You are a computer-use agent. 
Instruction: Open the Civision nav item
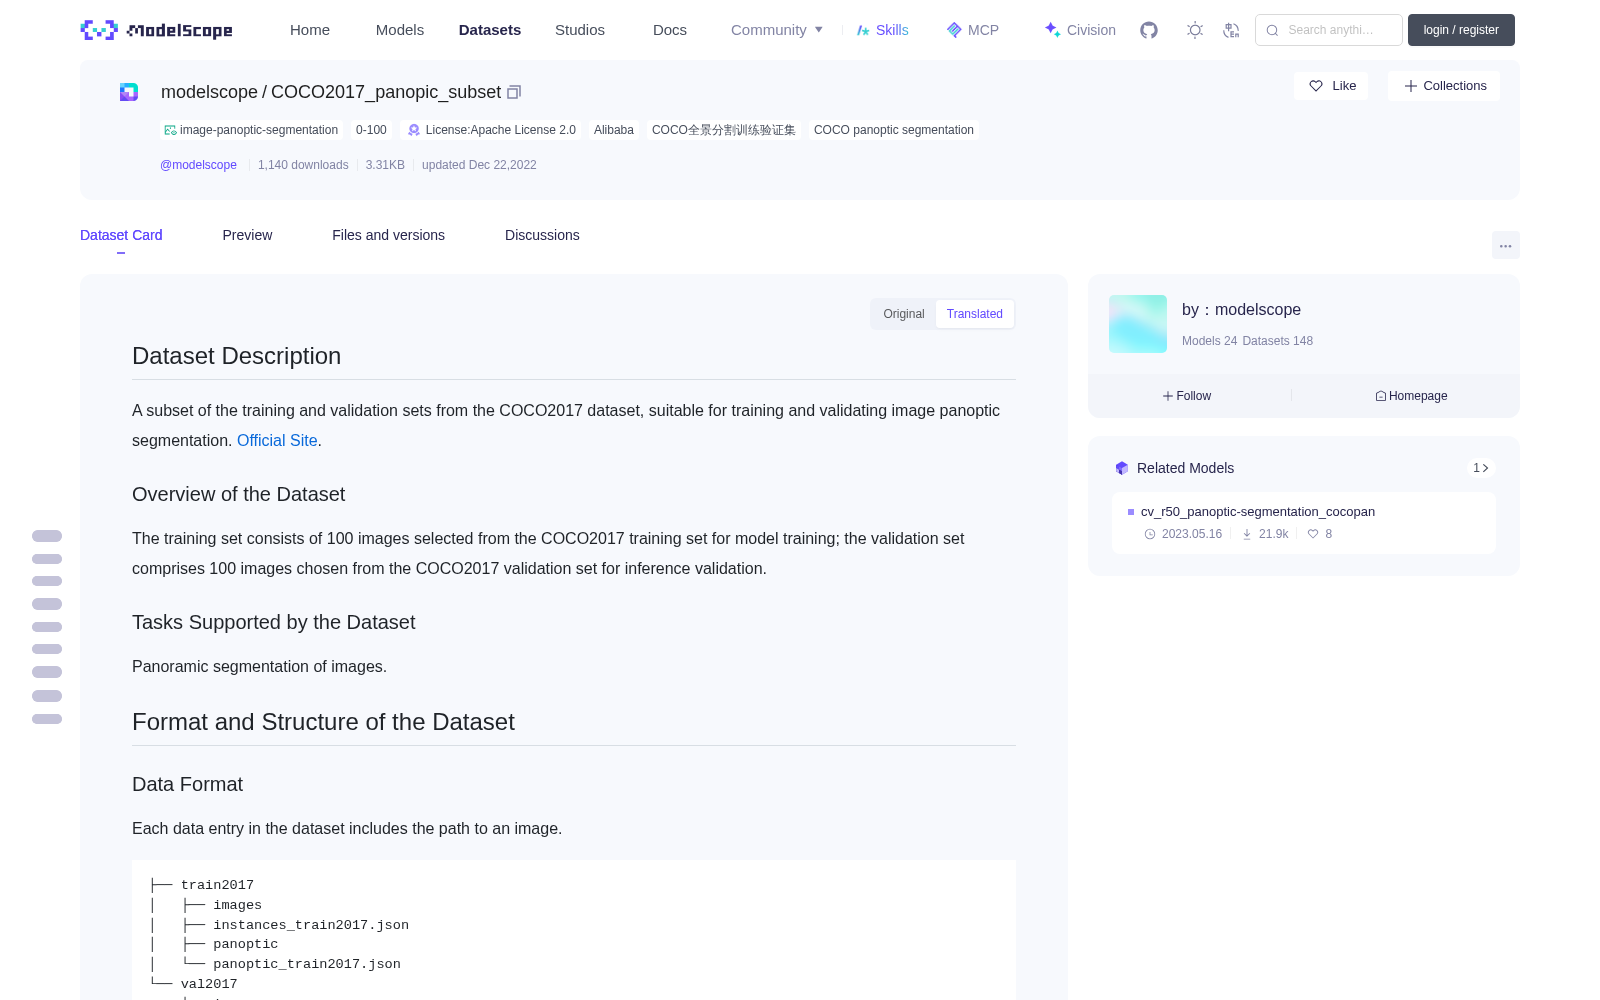pos(1080,30)
